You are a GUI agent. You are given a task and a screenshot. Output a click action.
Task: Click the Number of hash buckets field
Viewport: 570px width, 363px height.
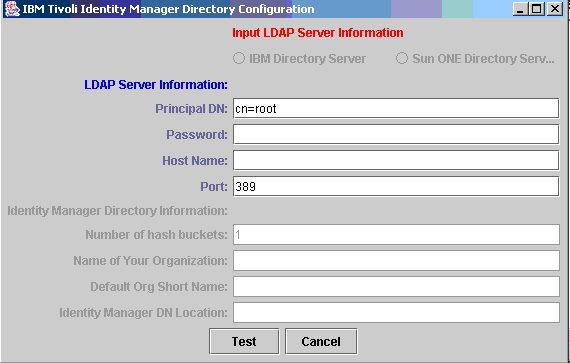[x=396, y=234]
